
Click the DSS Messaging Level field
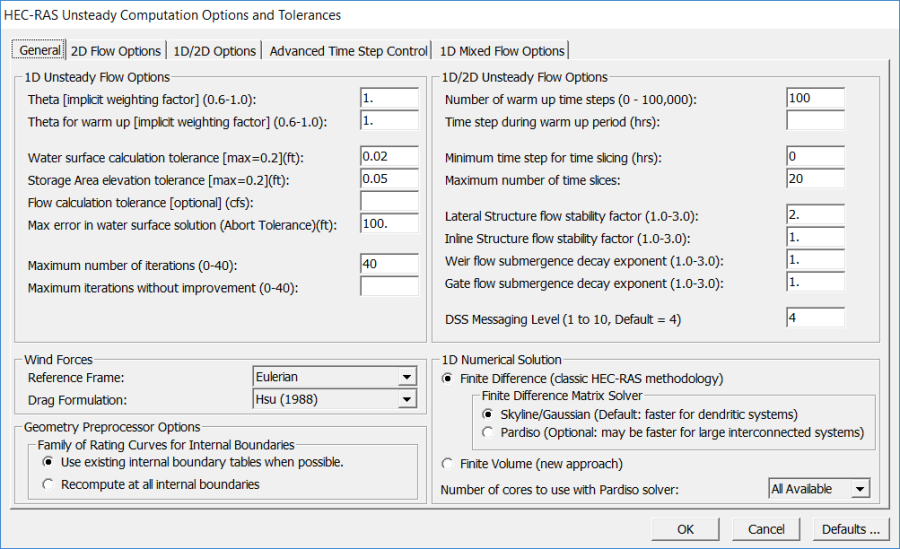click(815, 318)
